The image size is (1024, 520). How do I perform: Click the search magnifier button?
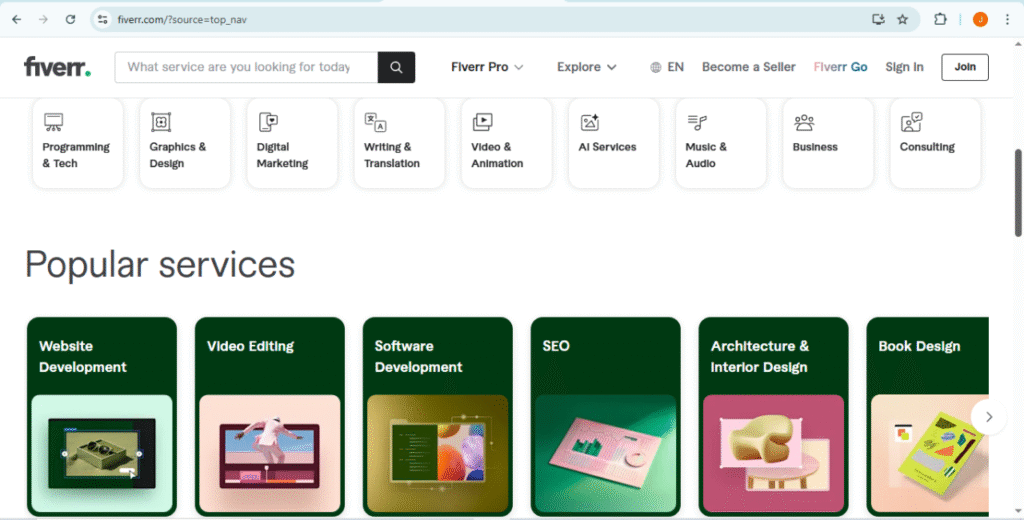pos(396,67)
